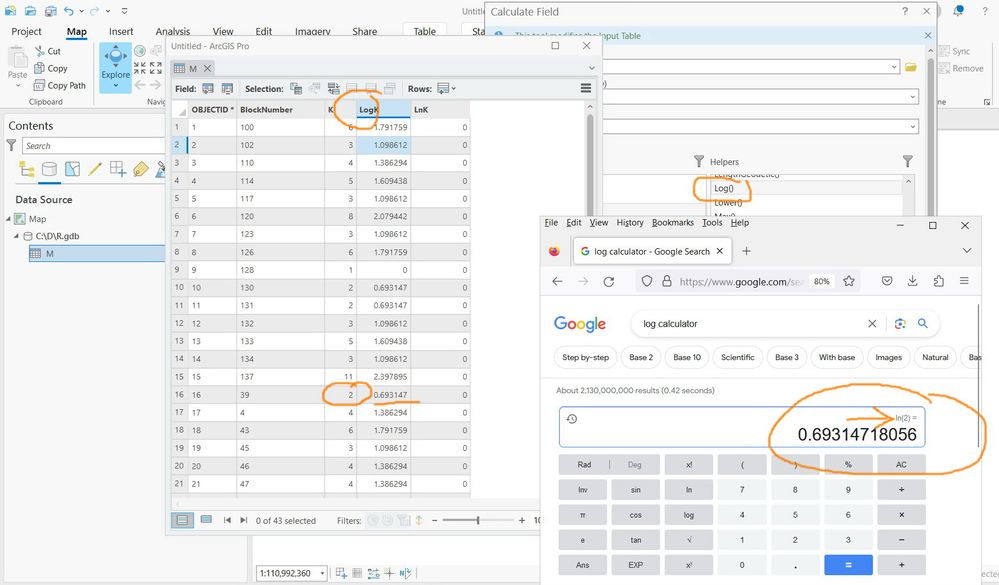Open the Explore tool dropdown arrow

[x=115, y=85]
